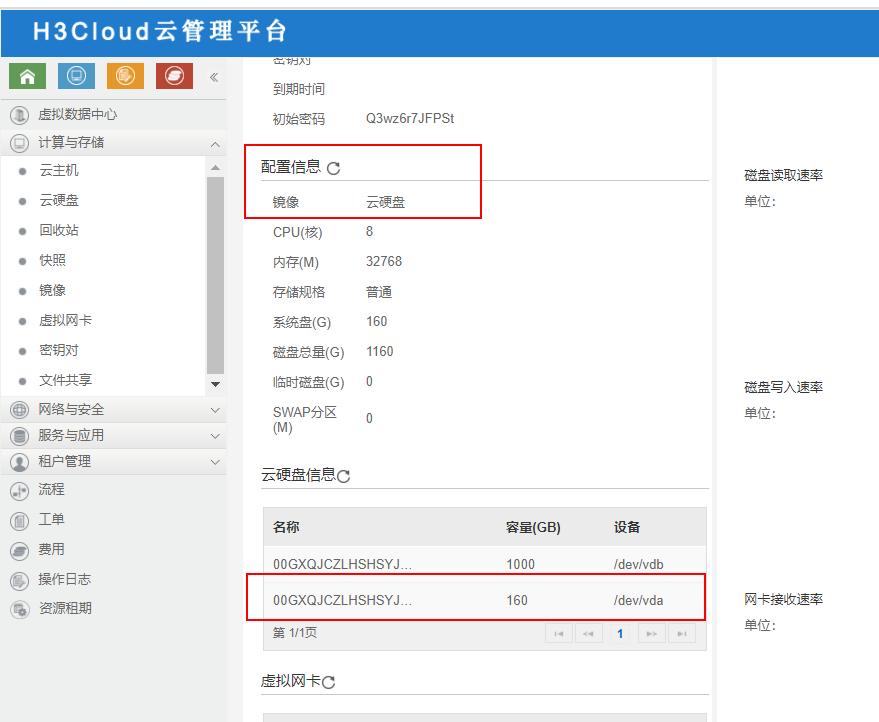Refresh the 虚拟网卡 section
The image size is (879, 722).
click(329, 682)
